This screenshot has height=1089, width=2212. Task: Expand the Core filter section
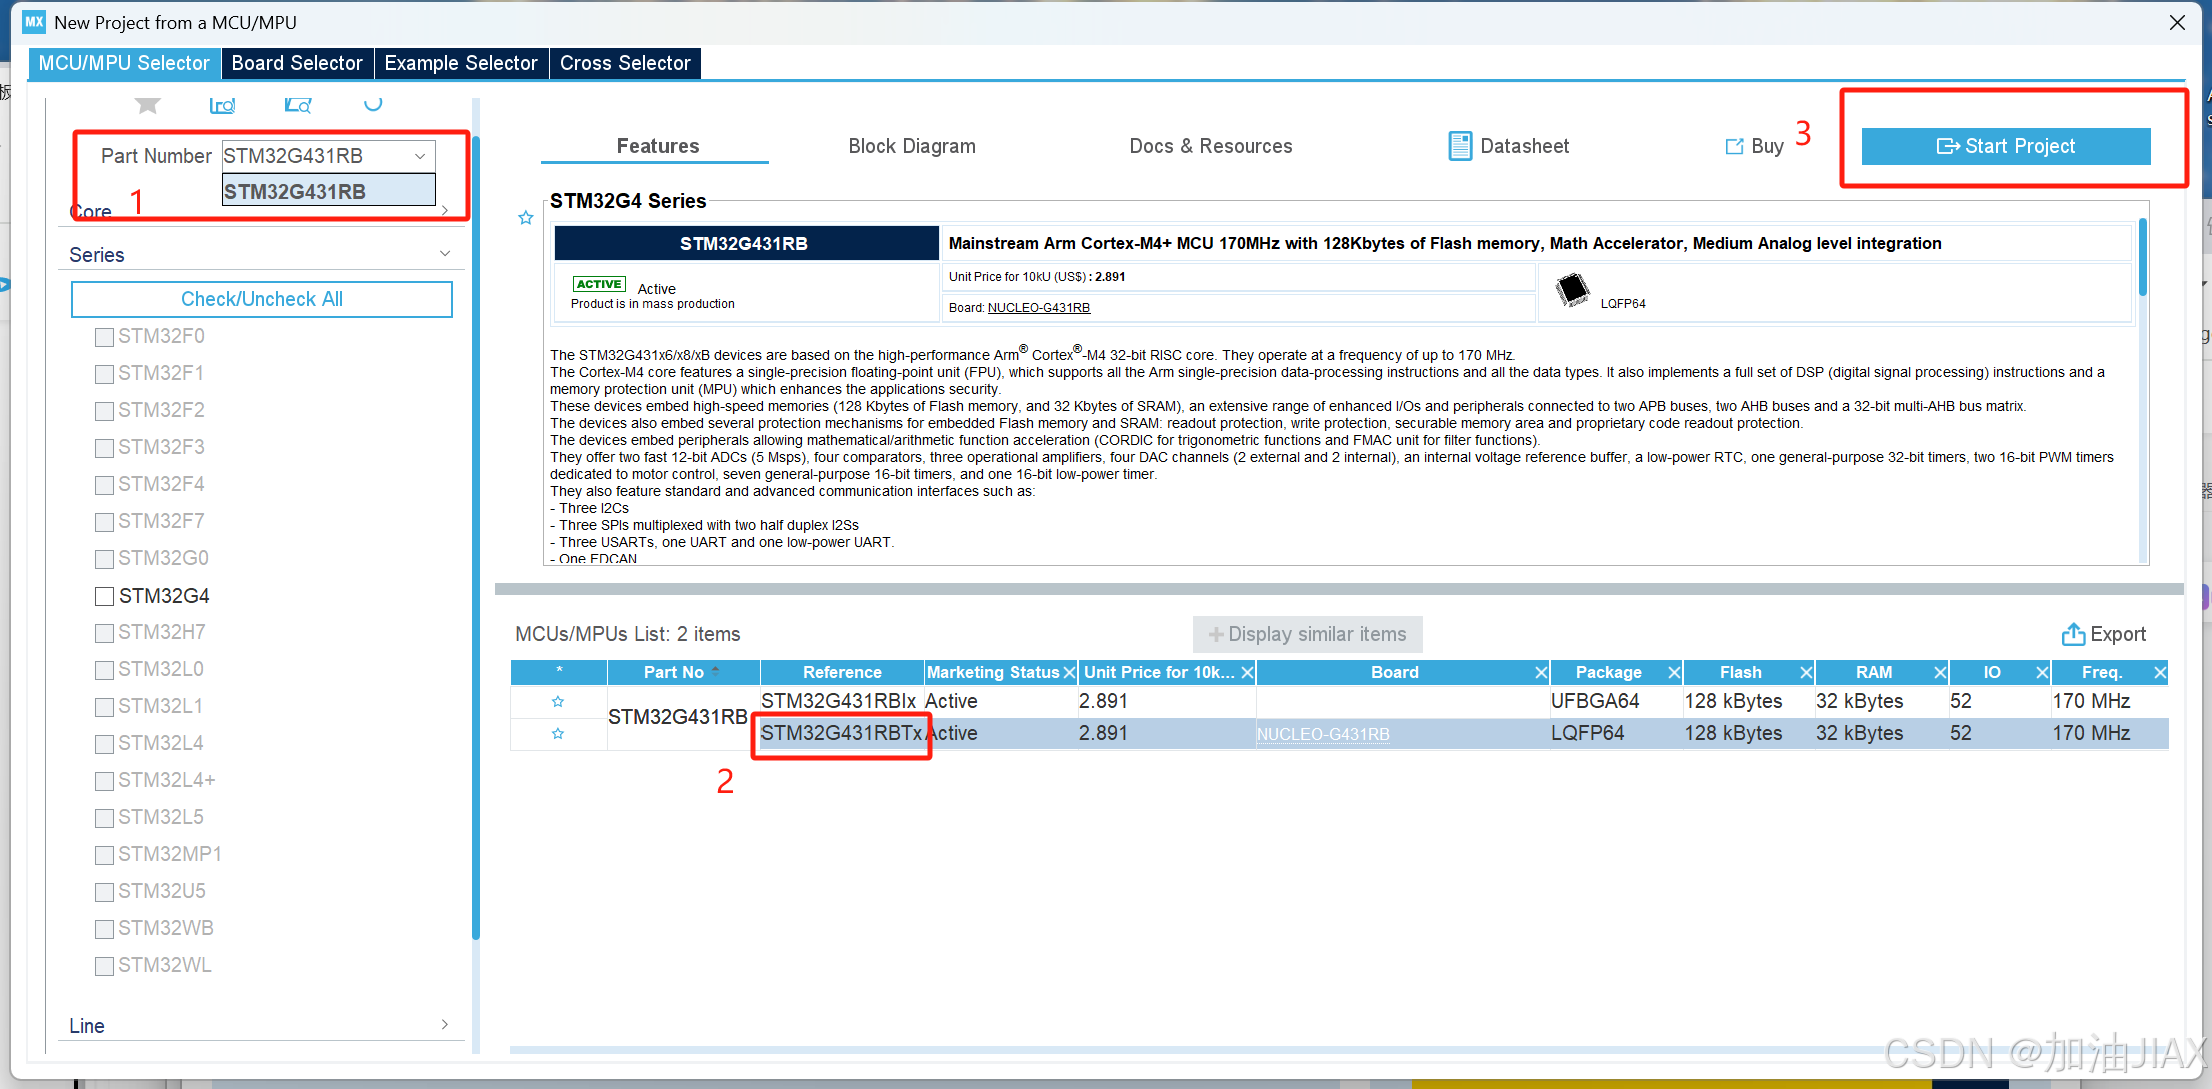click(445, 210)
